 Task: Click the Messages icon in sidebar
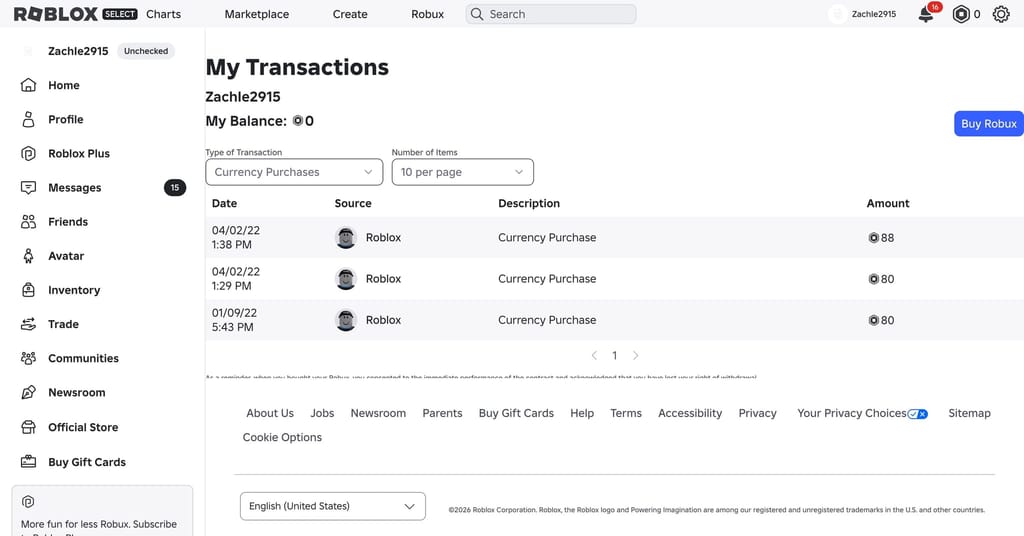[28, 187]
